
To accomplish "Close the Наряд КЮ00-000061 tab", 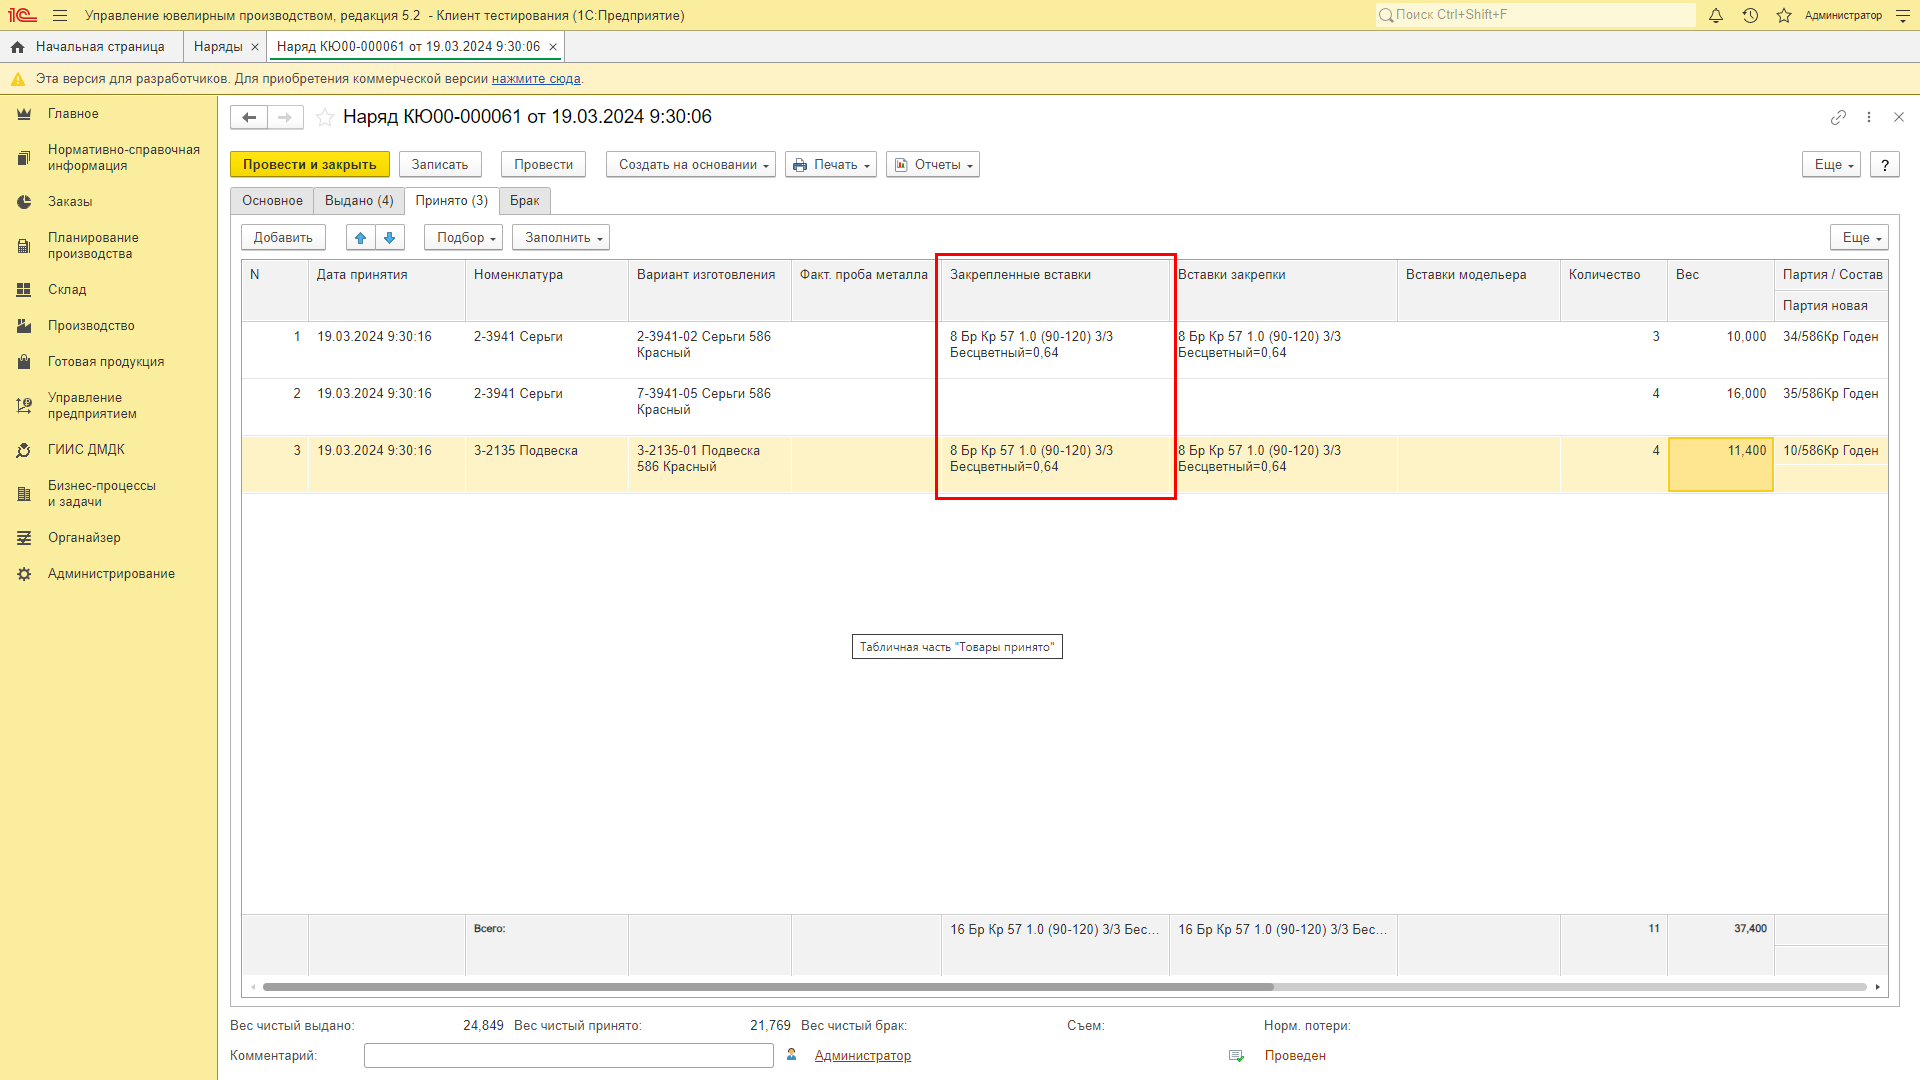I will pos(553,47).
